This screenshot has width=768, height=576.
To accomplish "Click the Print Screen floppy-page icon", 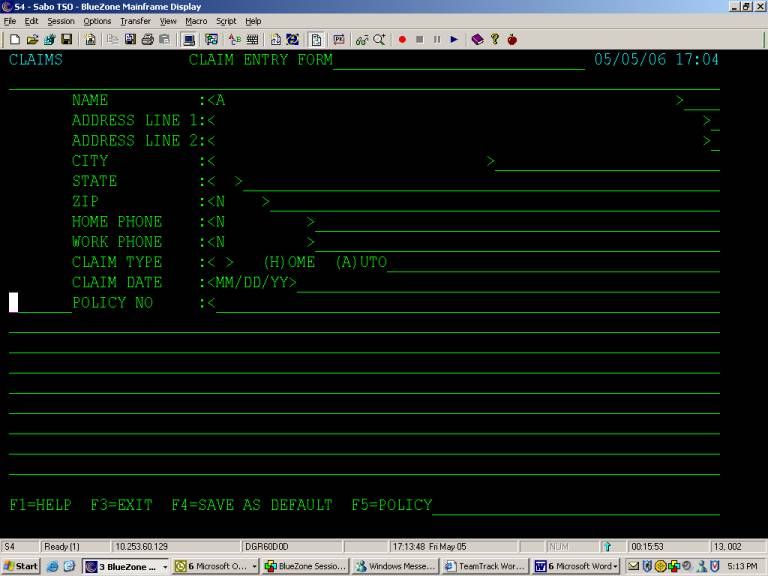I will pos(130,40).
